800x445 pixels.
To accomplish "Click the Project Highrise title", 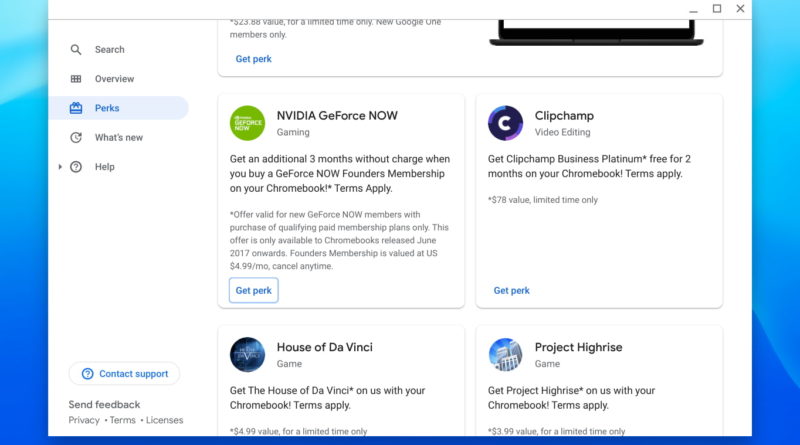I will 578,347.
